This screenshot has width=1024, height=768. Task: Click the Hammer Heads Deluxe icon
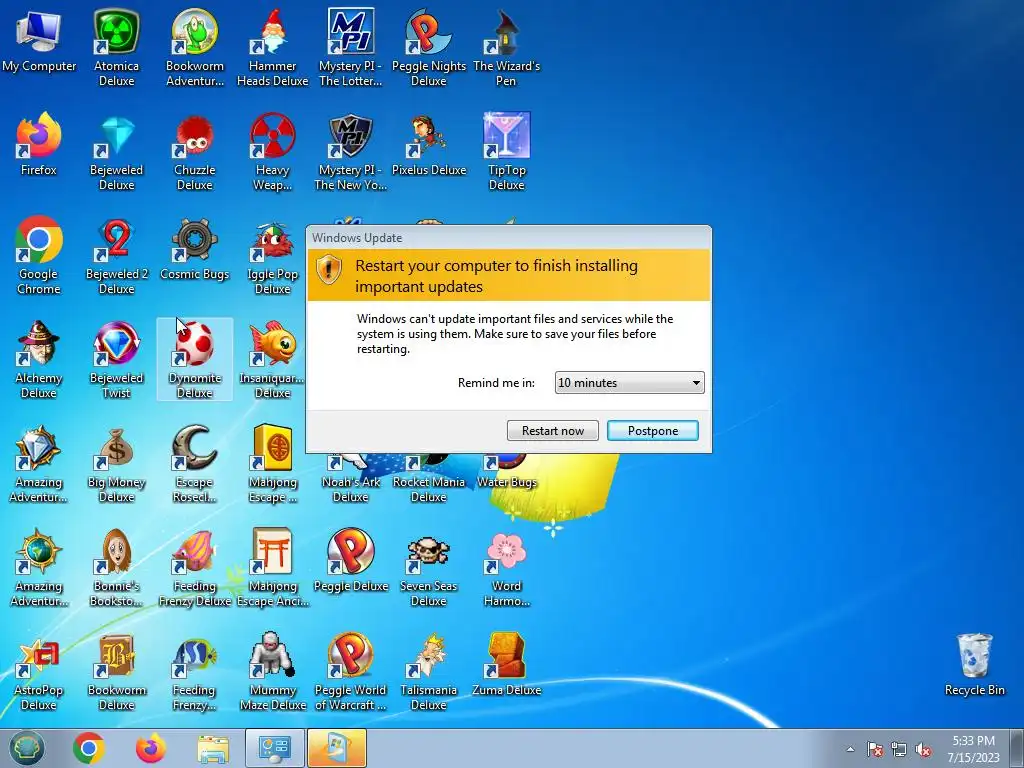point(272,47)
